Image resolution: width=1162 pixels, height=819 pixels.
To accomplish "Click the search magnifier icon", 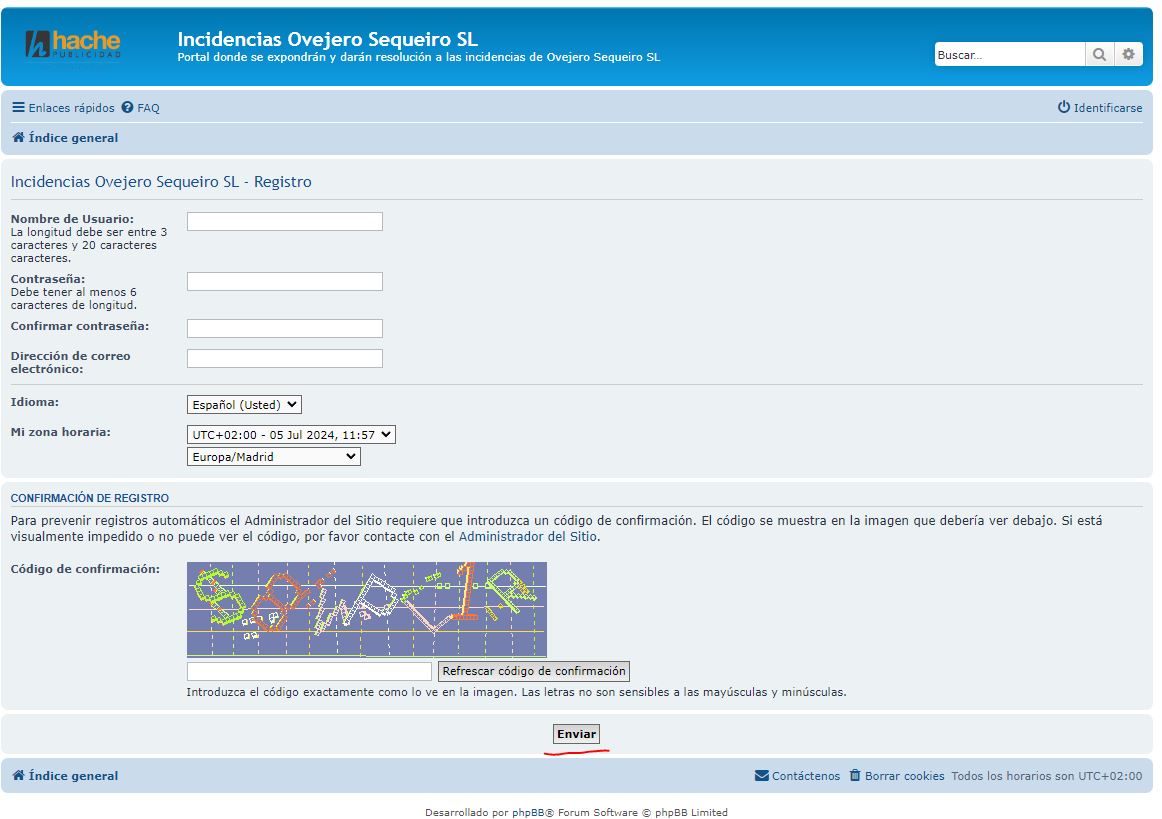I will coord(1100,54).
